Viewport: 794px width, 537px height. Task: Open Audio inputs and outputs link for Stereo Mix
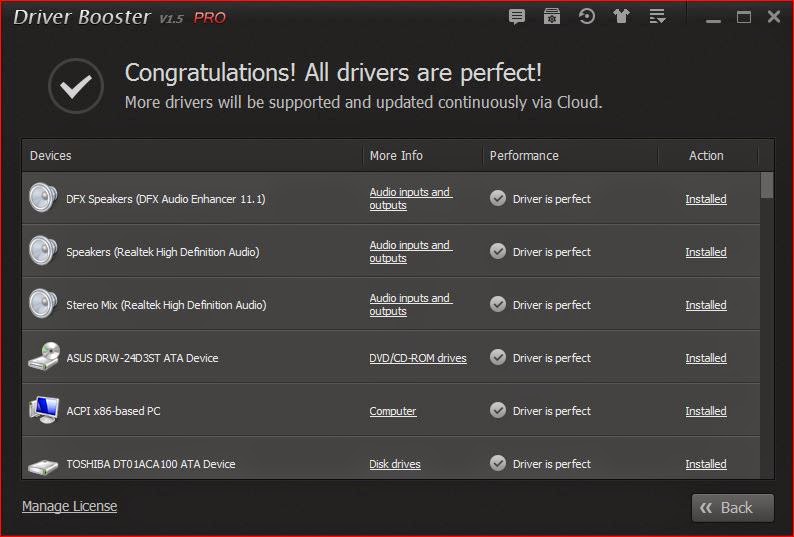[x=410, y=304]
